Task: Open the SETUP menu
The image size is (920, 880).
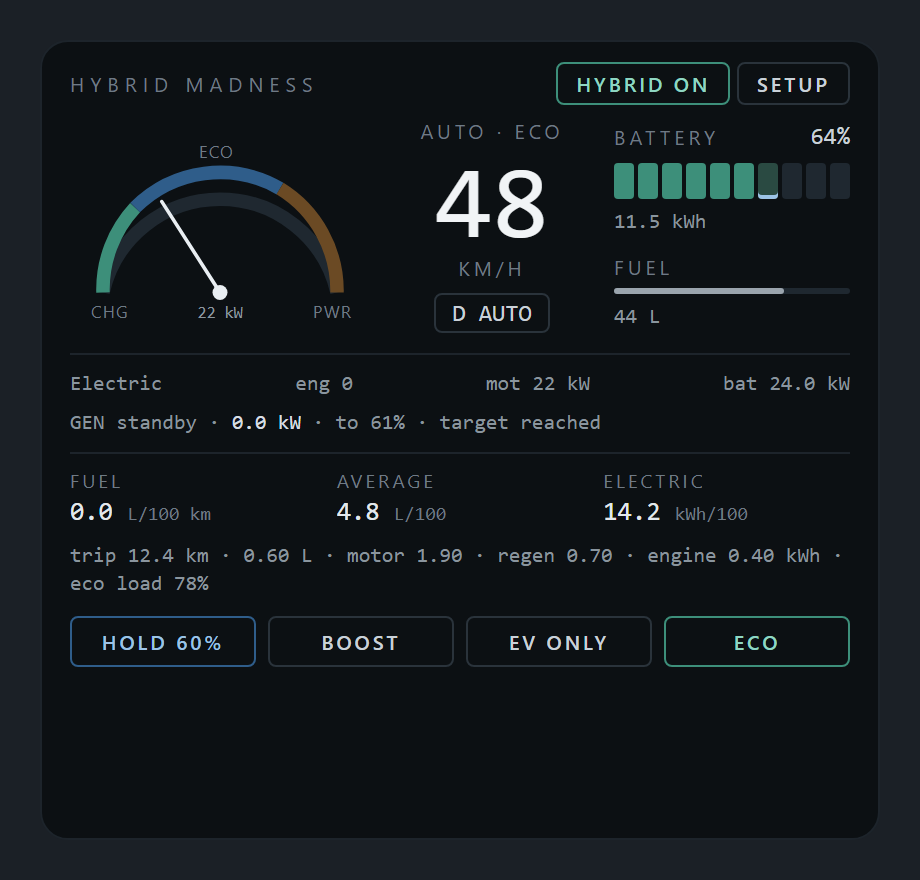Action: (793, 84)
